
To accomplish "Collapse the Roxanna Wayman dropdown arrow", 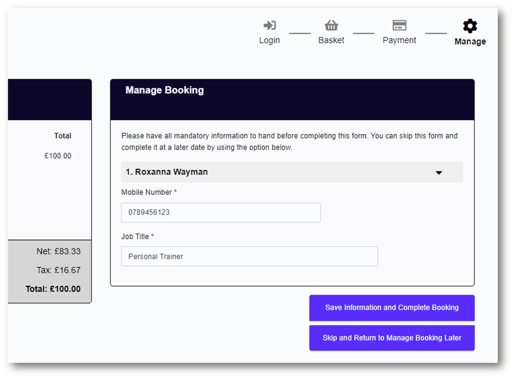I will [439, 173].
